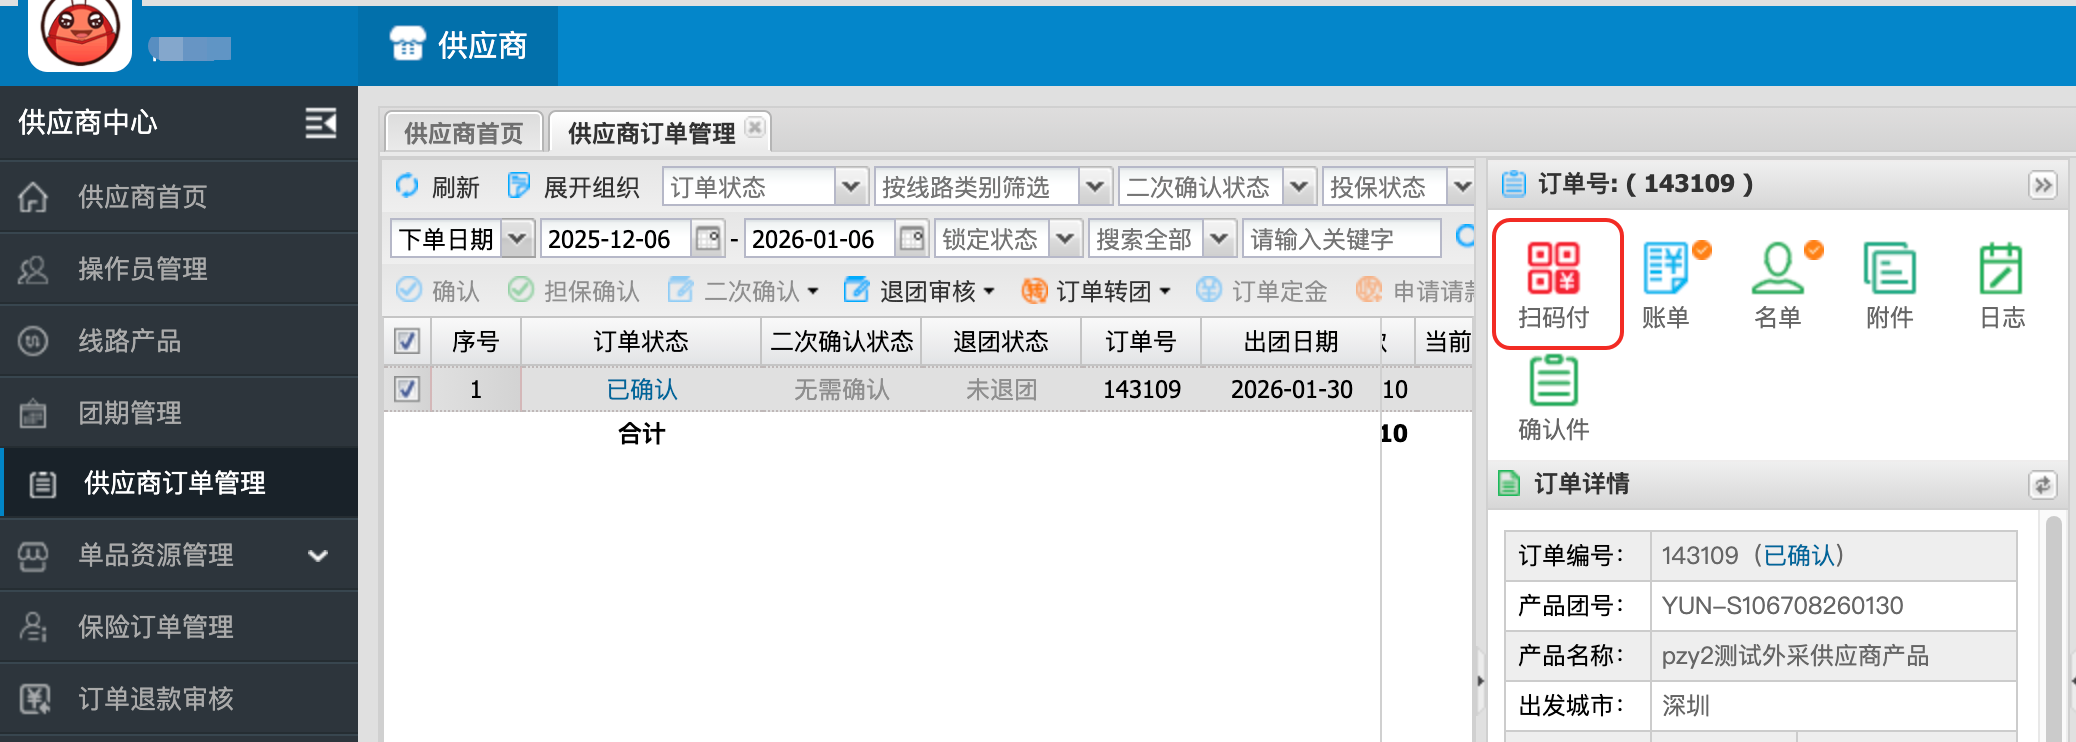Click the order detail panel vertical scrollbar

click(2053, 630)
